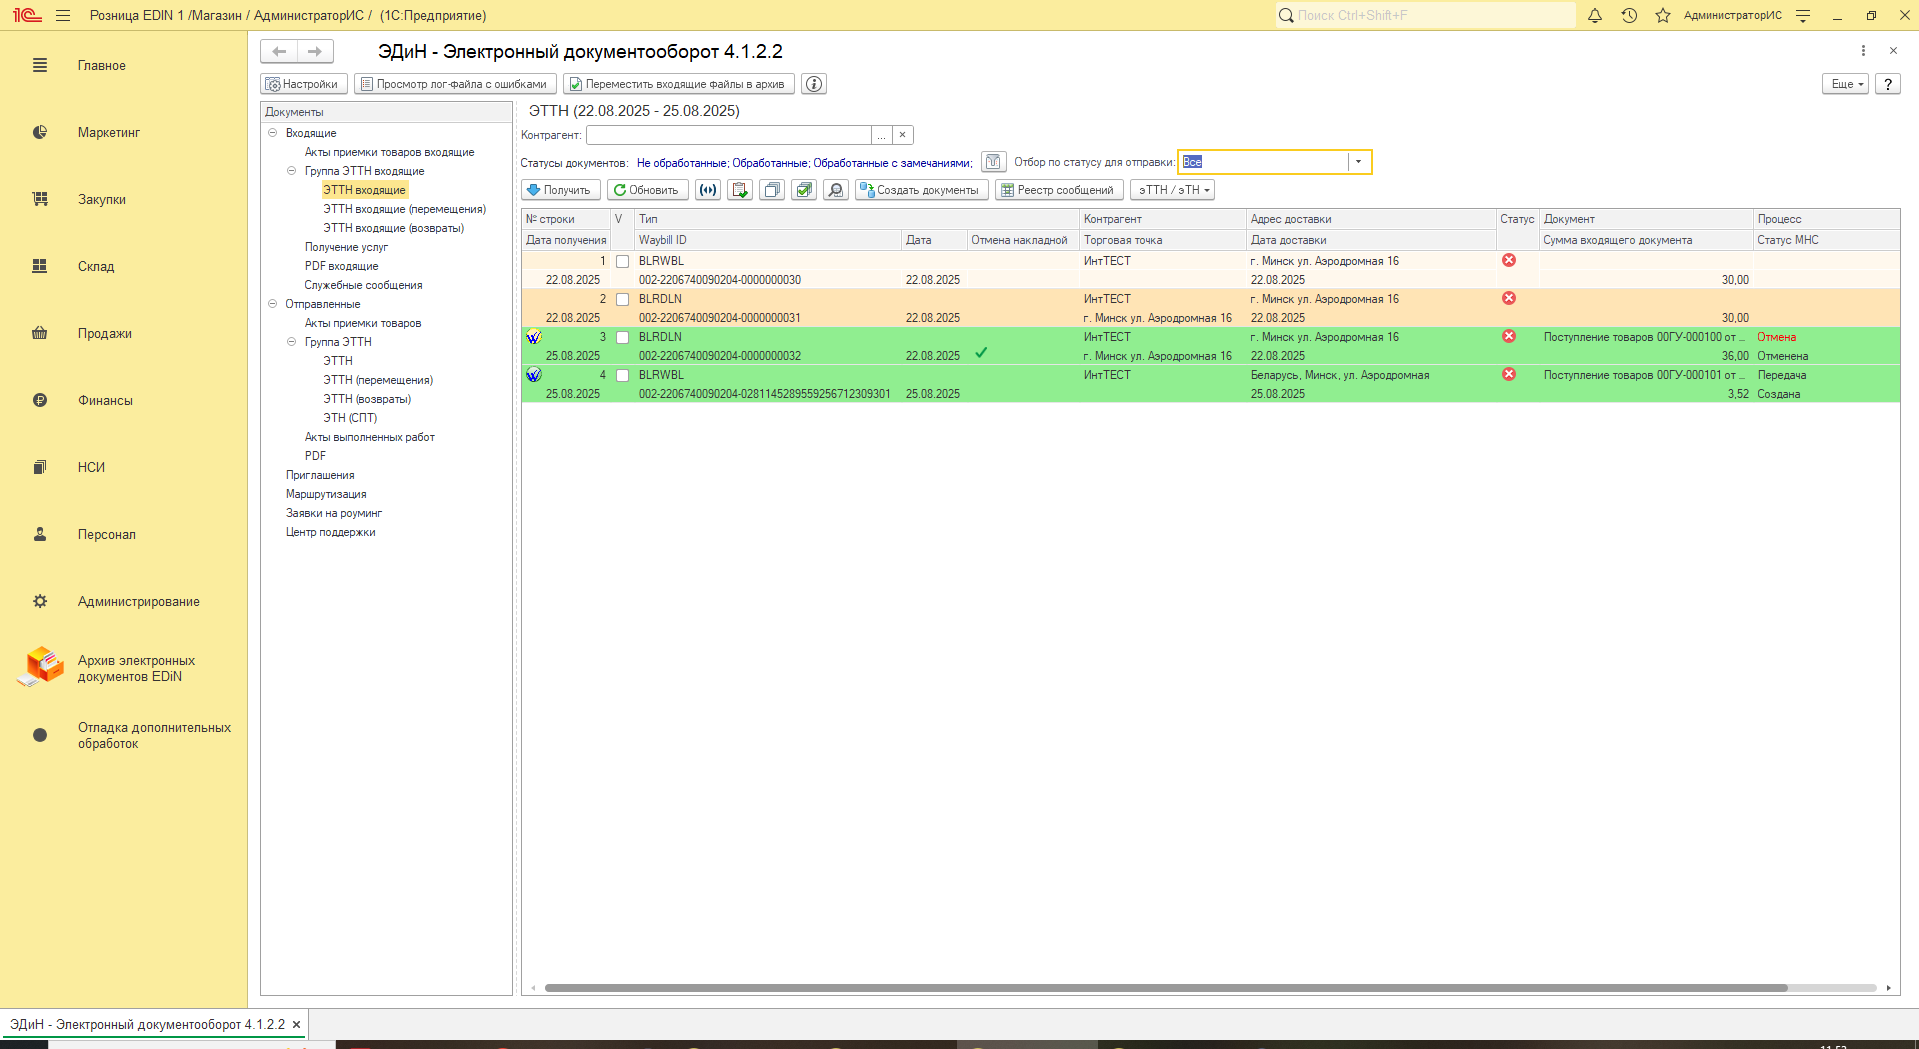Image resolution: width=1919 pixels, height=1049 pixels.
Task: Click the signal broadcast icon in toolbar
Action: coord(708,190)
